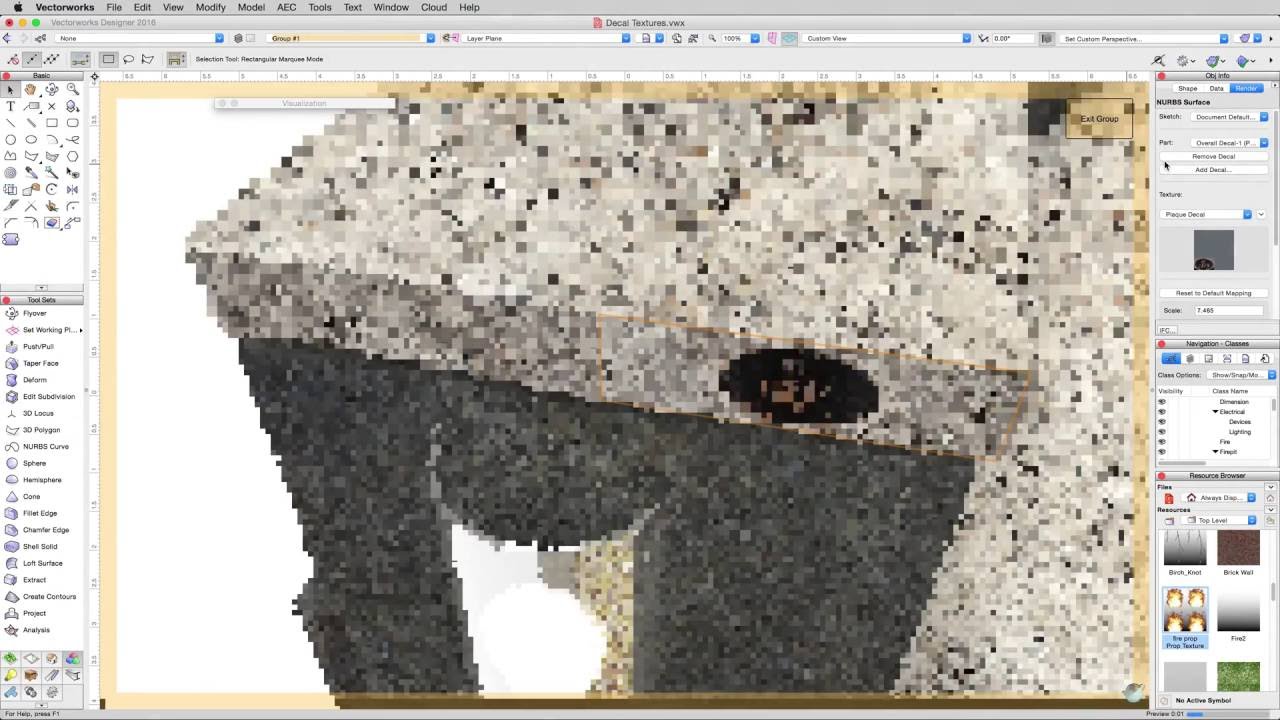The width and height of the screenshot is (1280, 720).
Task: Open the Part Overall Decal-1 dropdown
Action: coord(1229,143)
